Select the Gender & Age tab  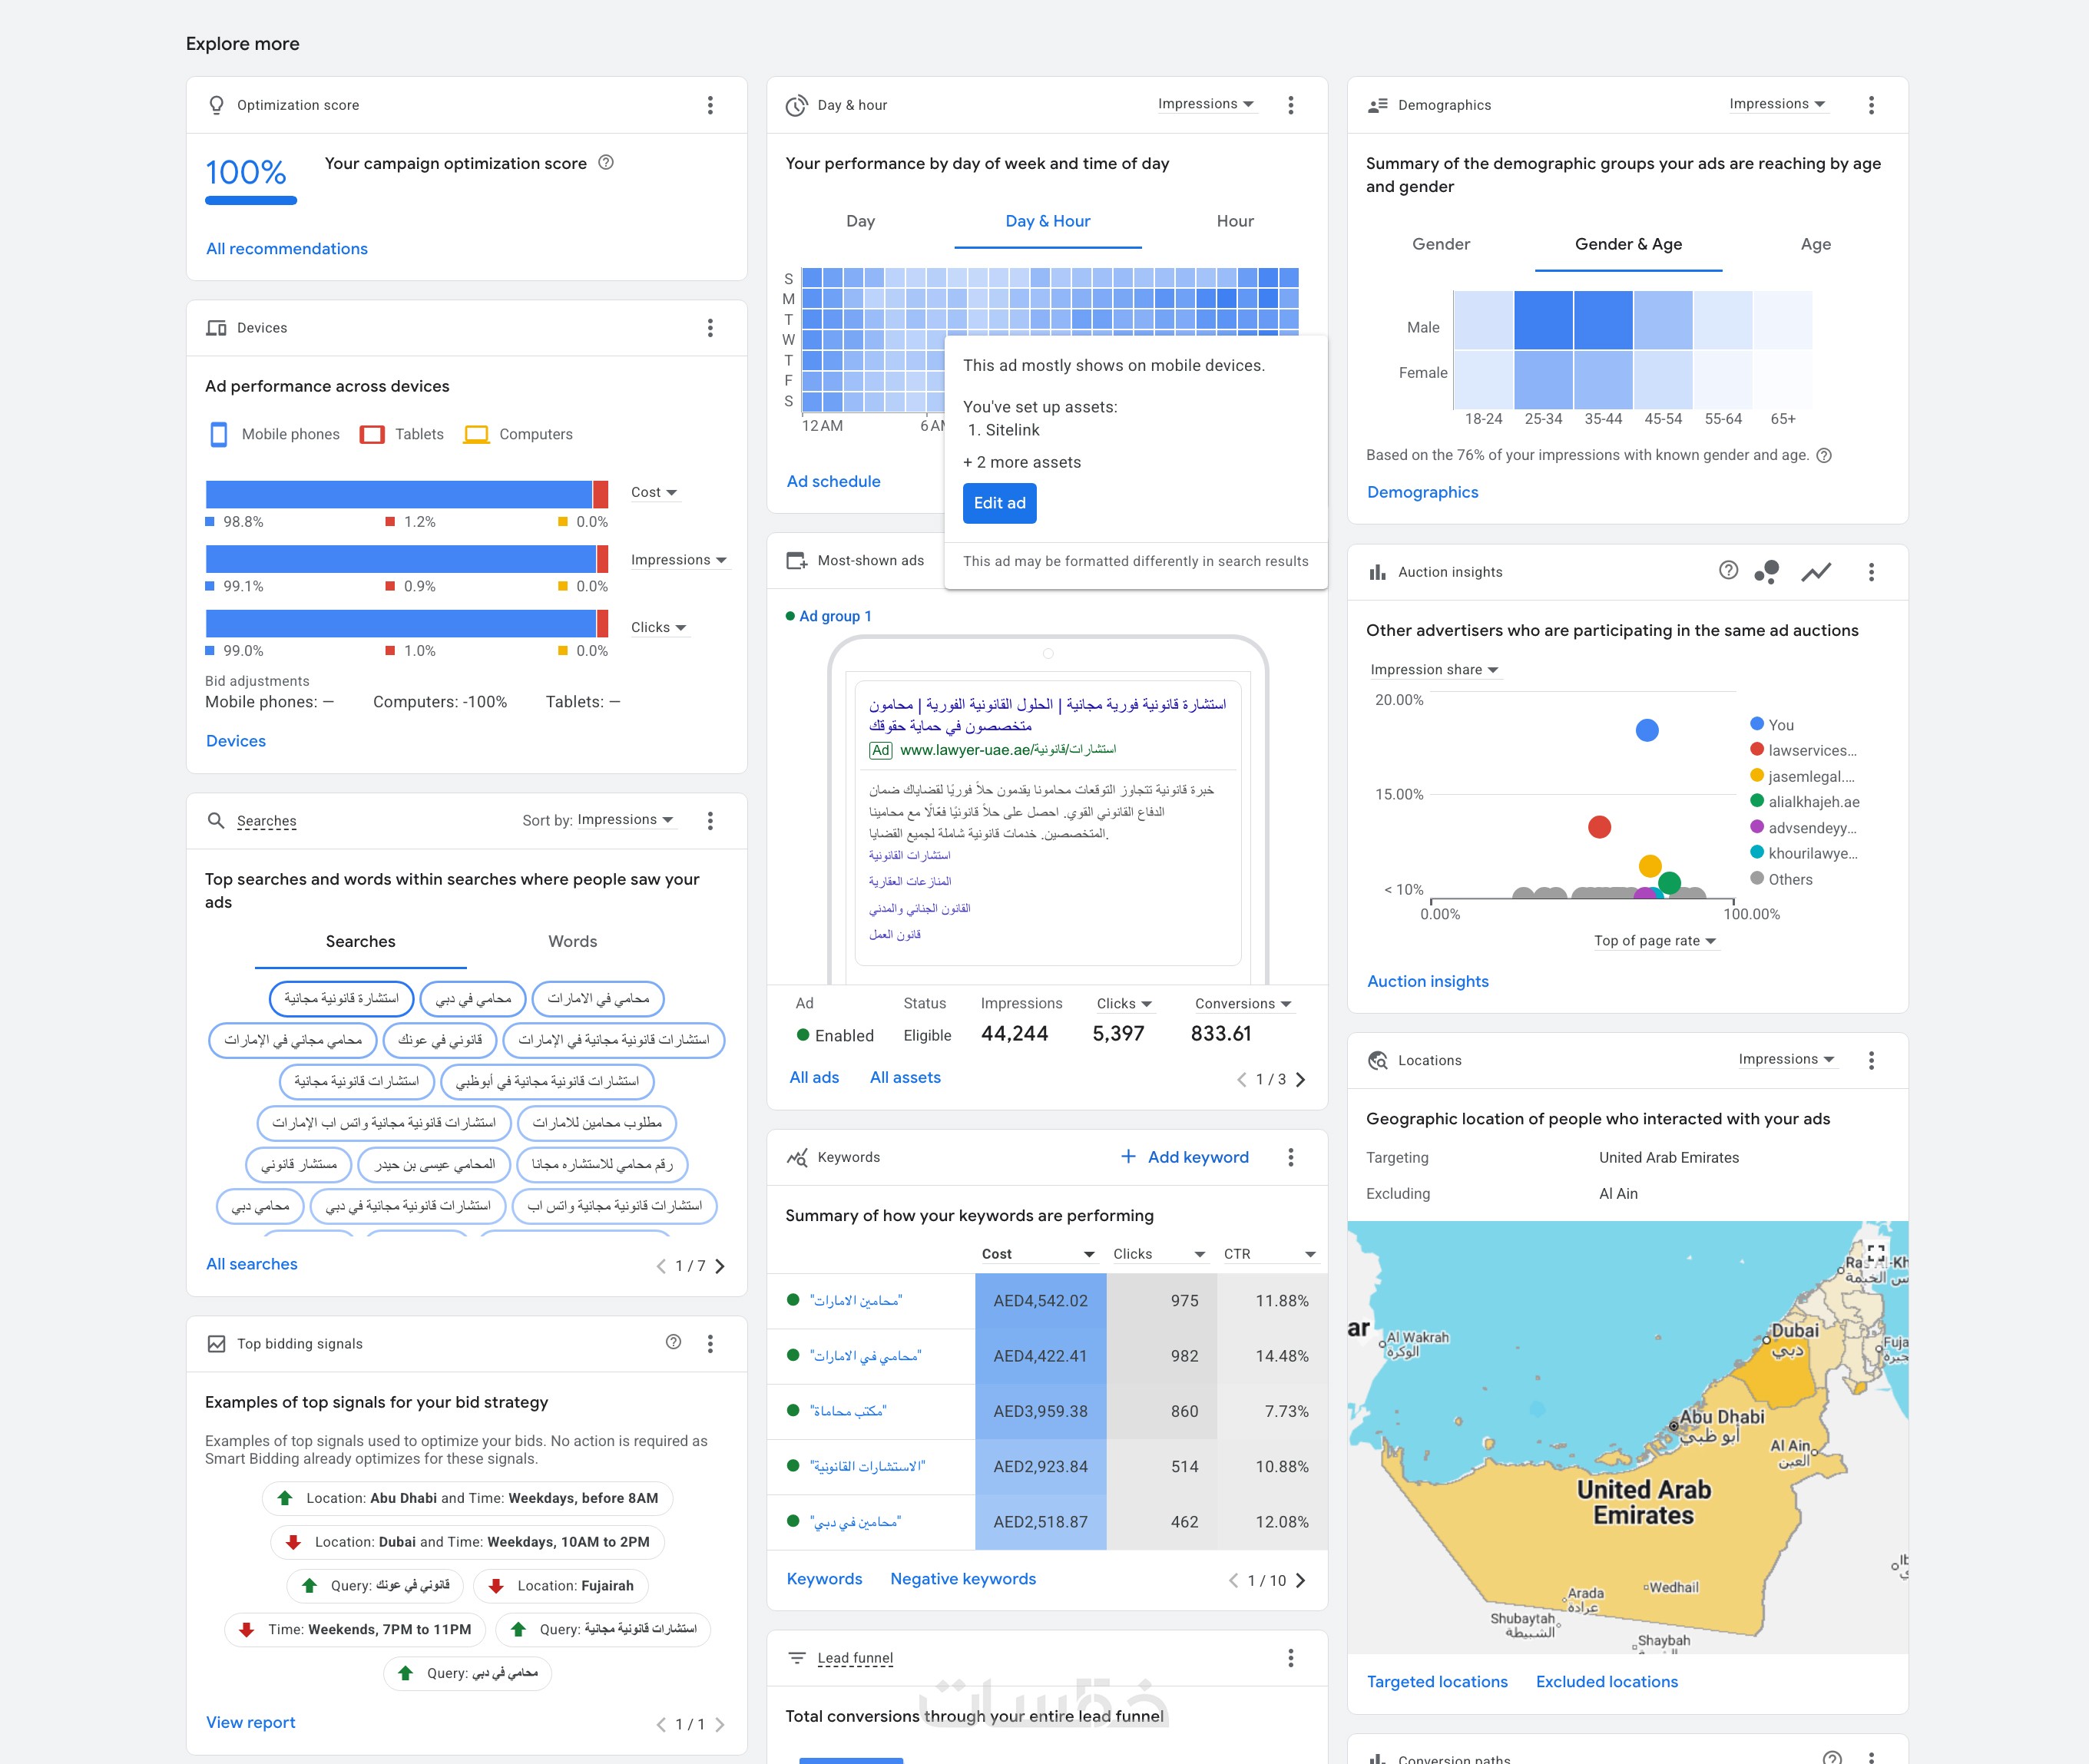point(1629,245)
